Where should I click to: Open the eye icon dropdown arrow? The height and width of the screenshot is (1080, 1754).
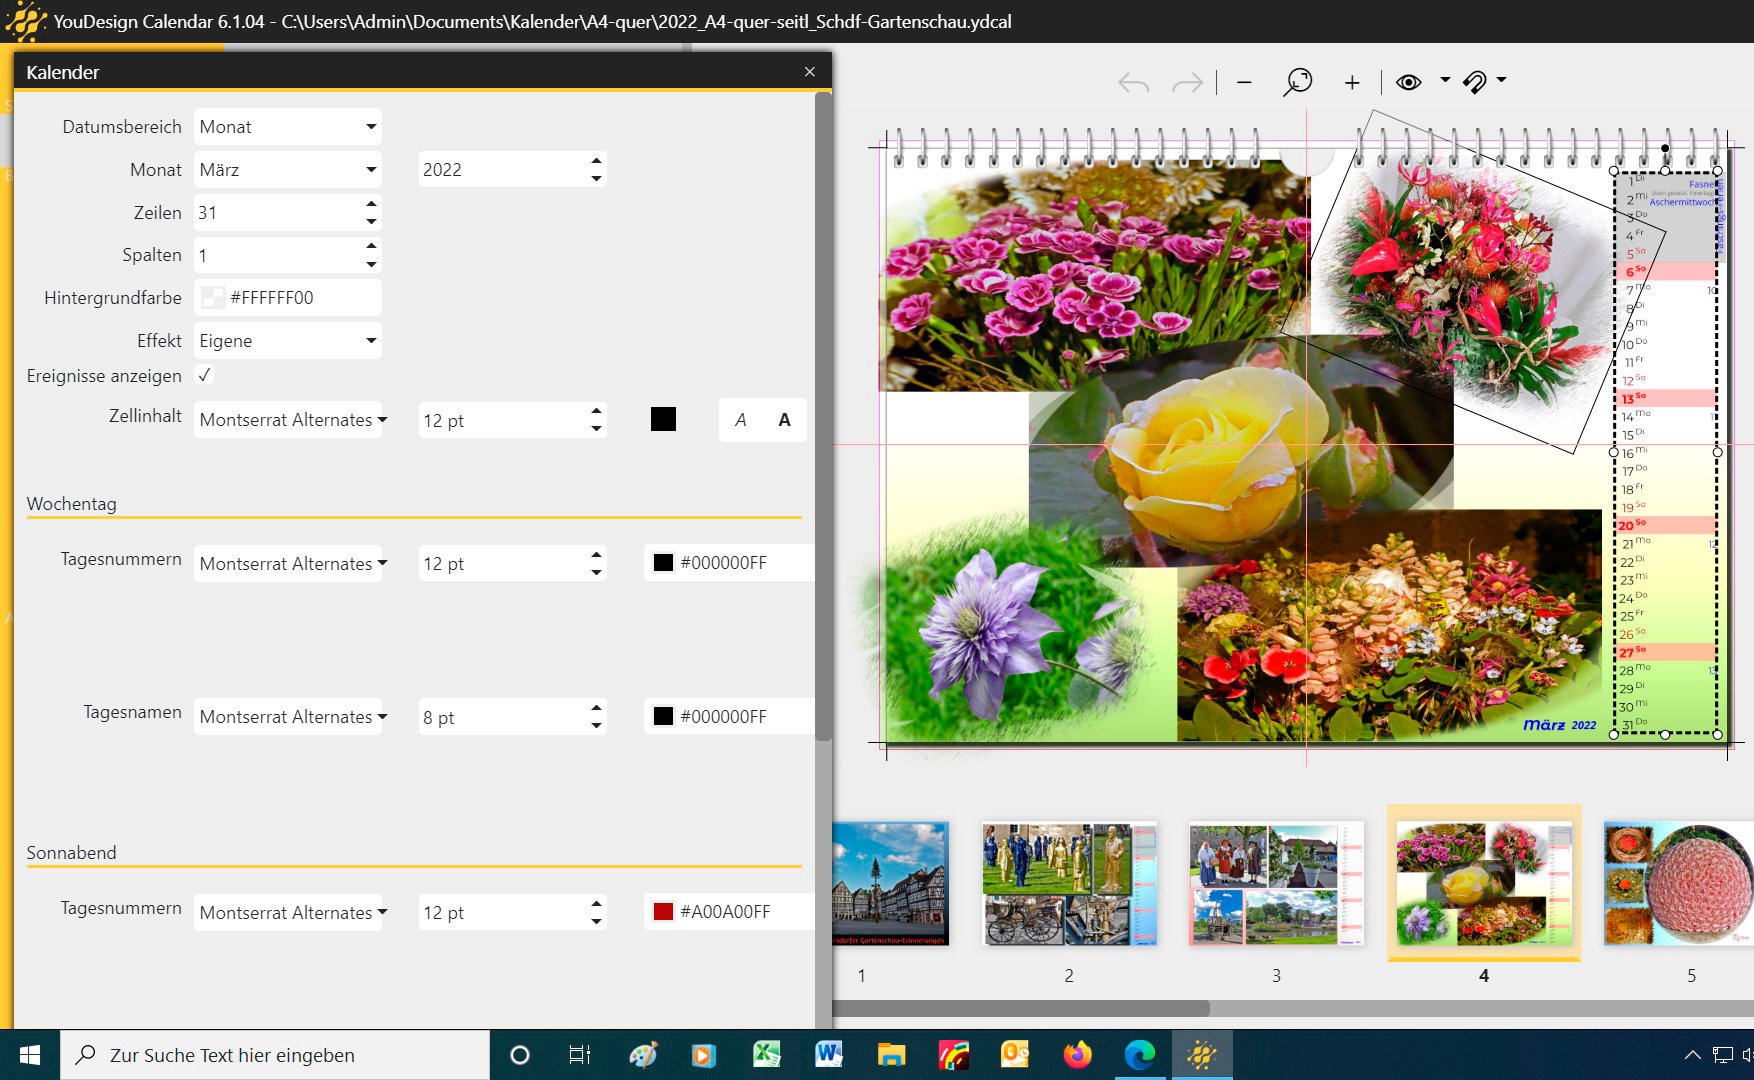click(x=1445, y=80)
